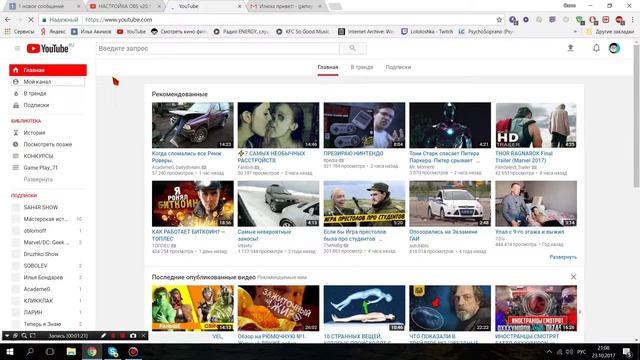Click the YouTube logo
This screenshot has height=360, width=640.
pos(48,48)
